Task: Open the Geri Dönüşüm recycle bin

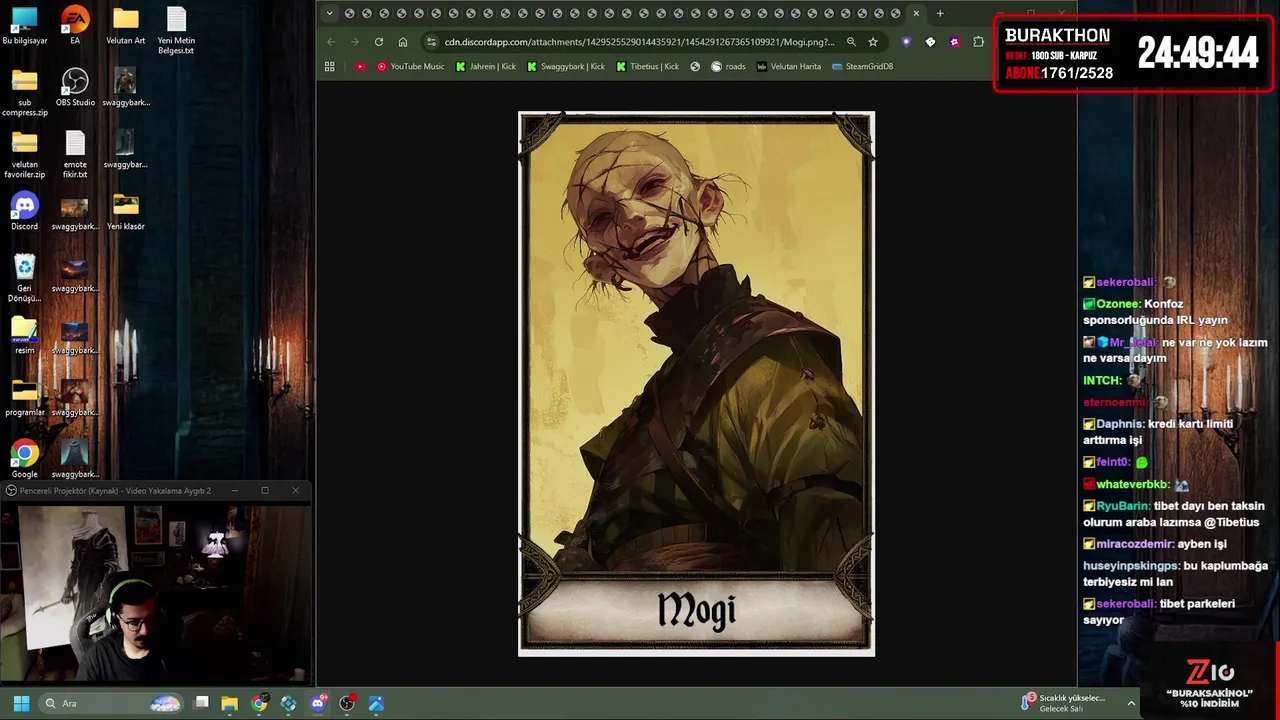Action: (x=25, y=279)
